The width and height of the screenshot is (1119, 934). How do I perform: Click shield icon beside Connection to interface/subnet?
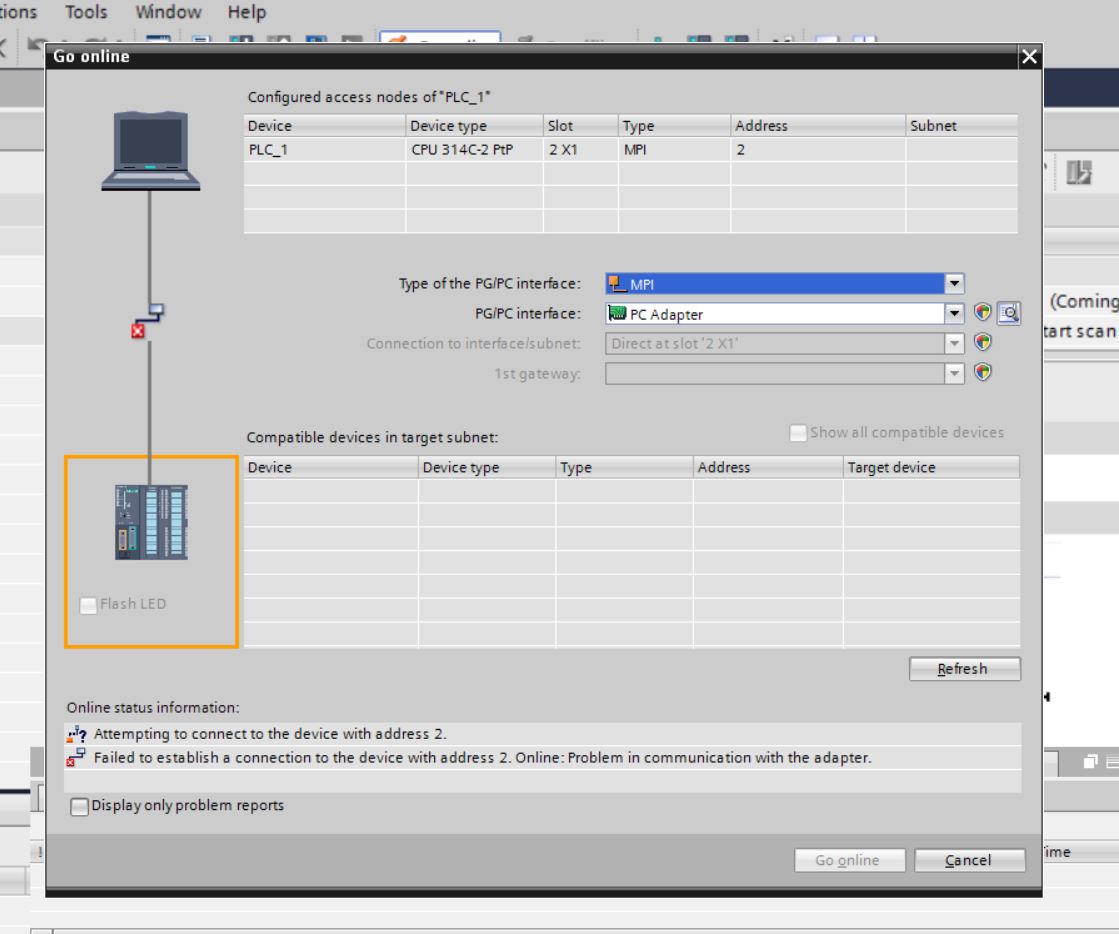point(983,342)
